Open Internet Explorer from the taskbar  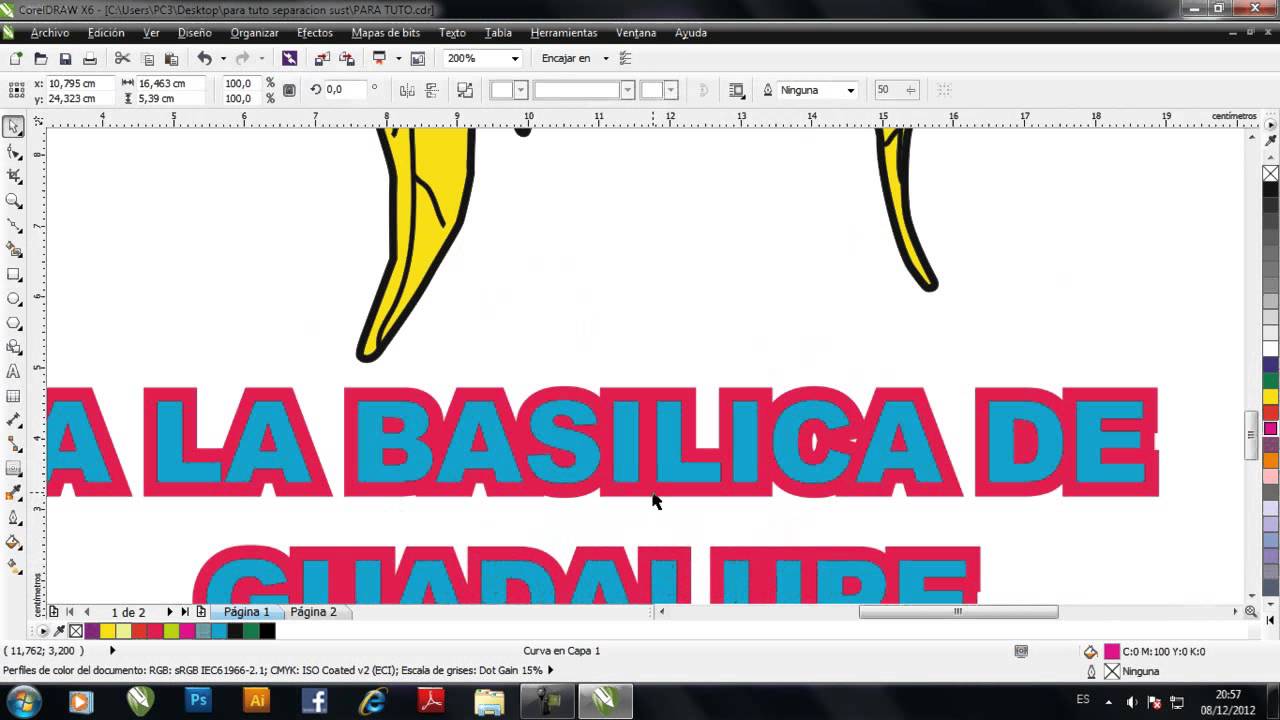tap(373, 701)
